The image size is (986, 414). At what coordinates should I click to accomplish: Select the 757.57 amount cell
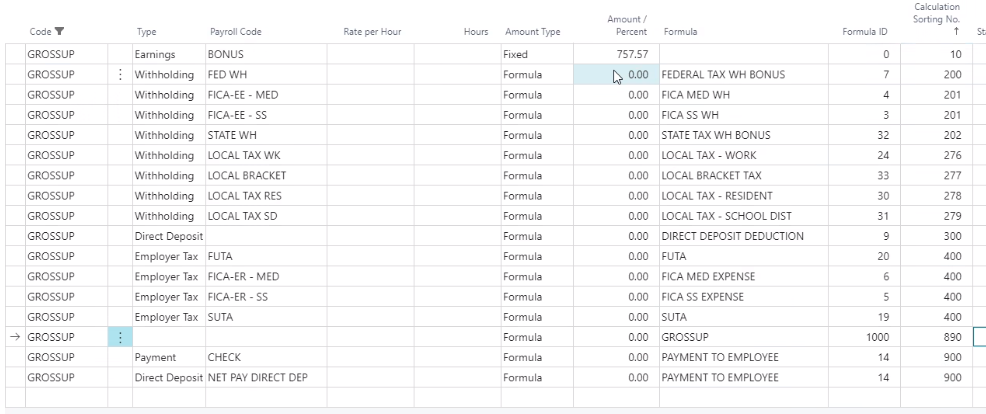coord(616,55)
